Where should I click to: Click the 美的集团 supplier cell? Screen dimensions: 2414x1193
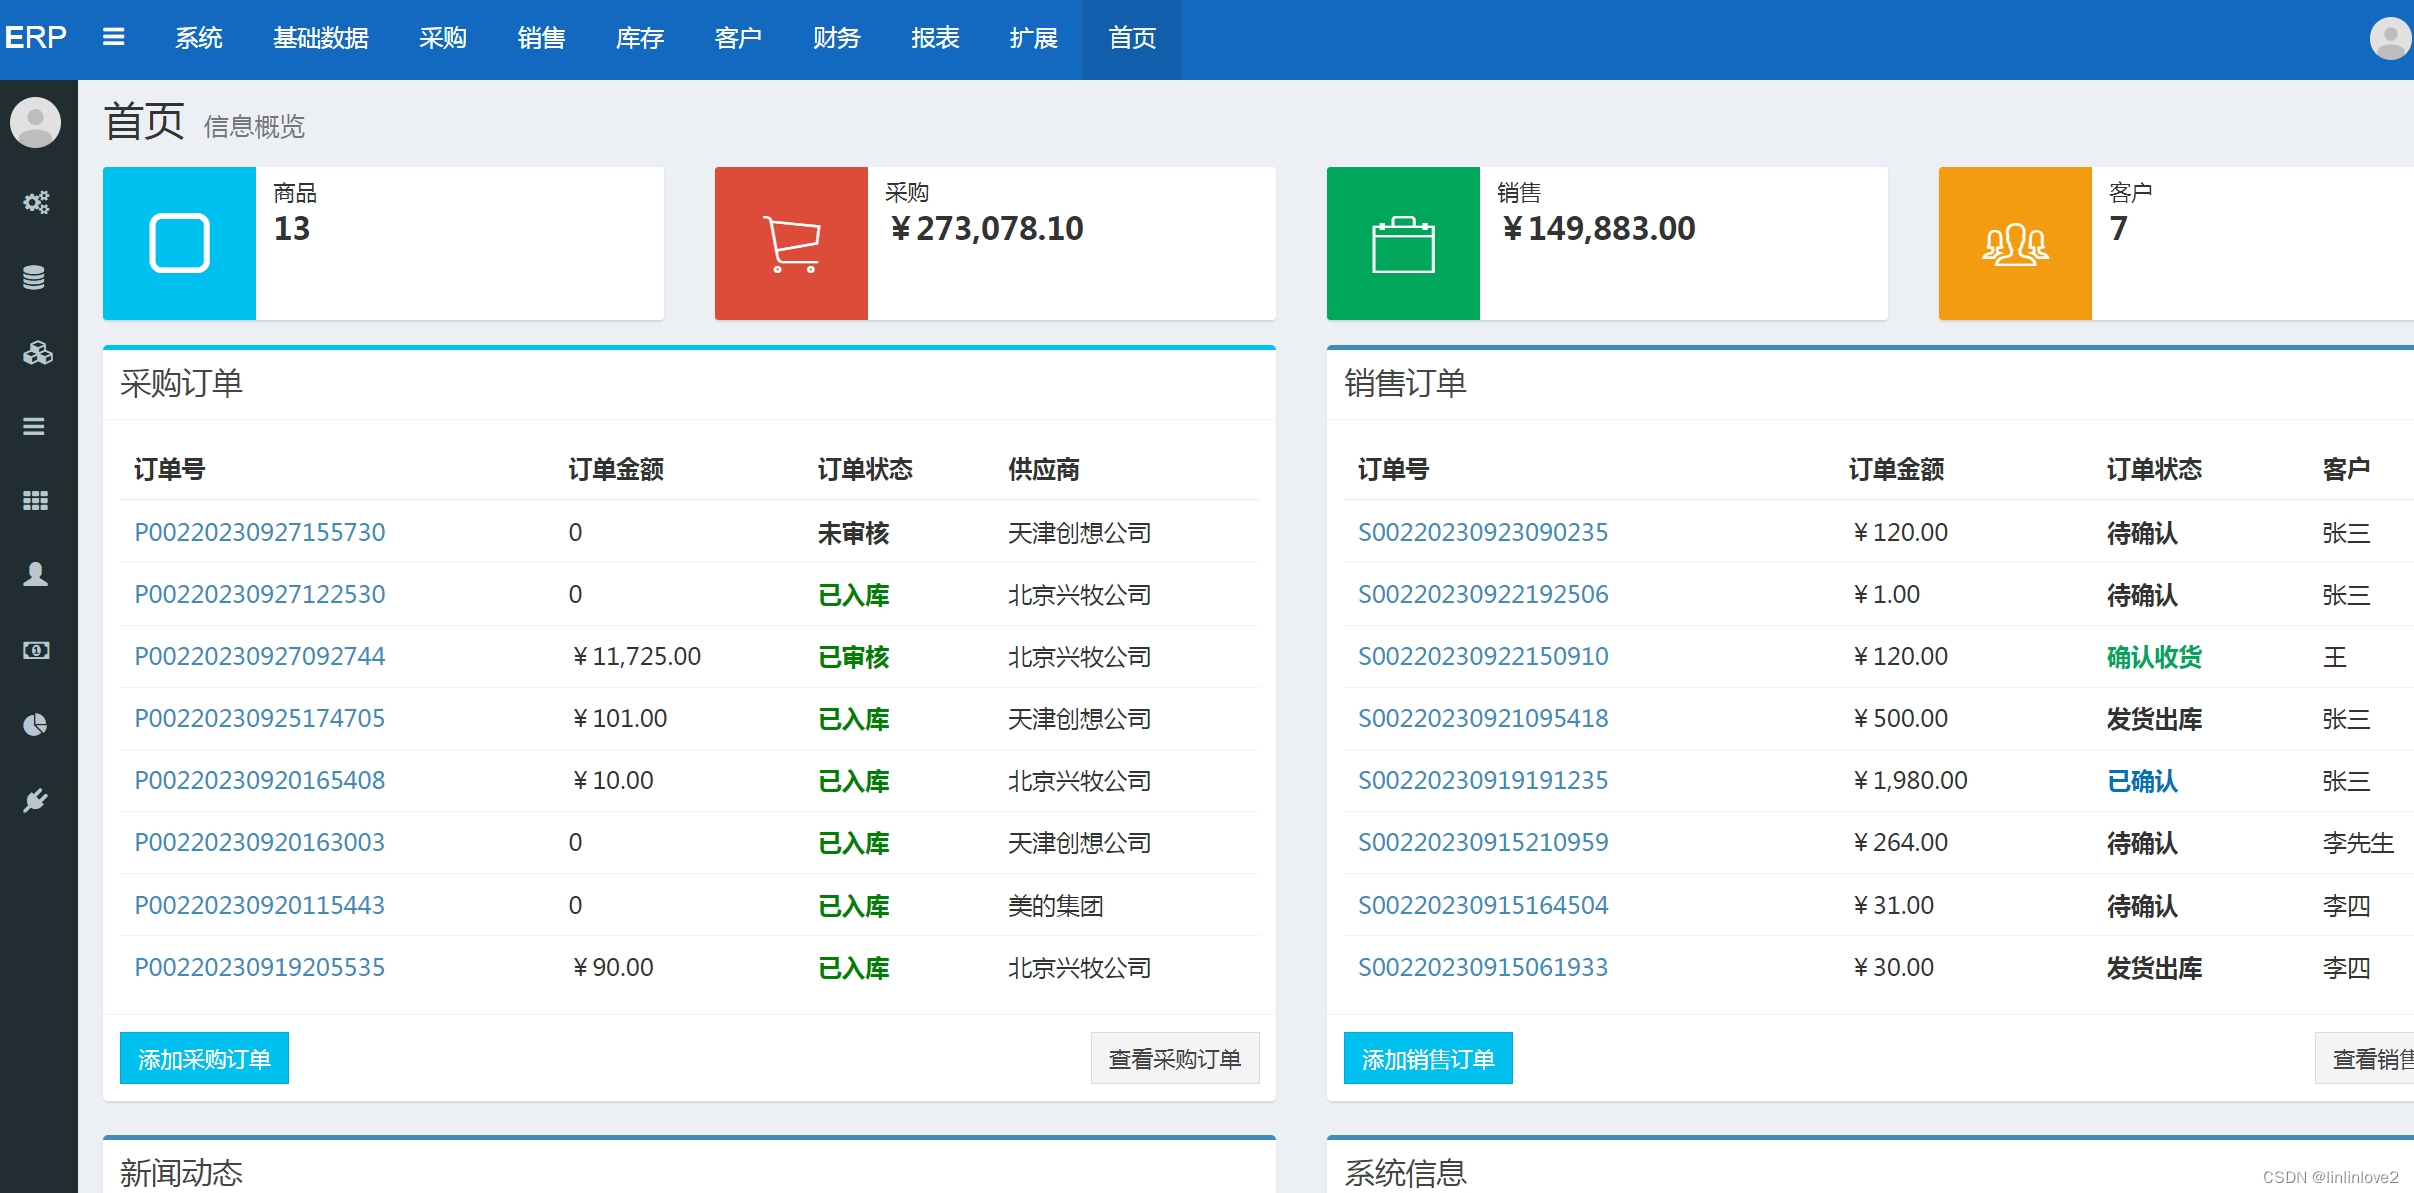[x=1055, y=906]
